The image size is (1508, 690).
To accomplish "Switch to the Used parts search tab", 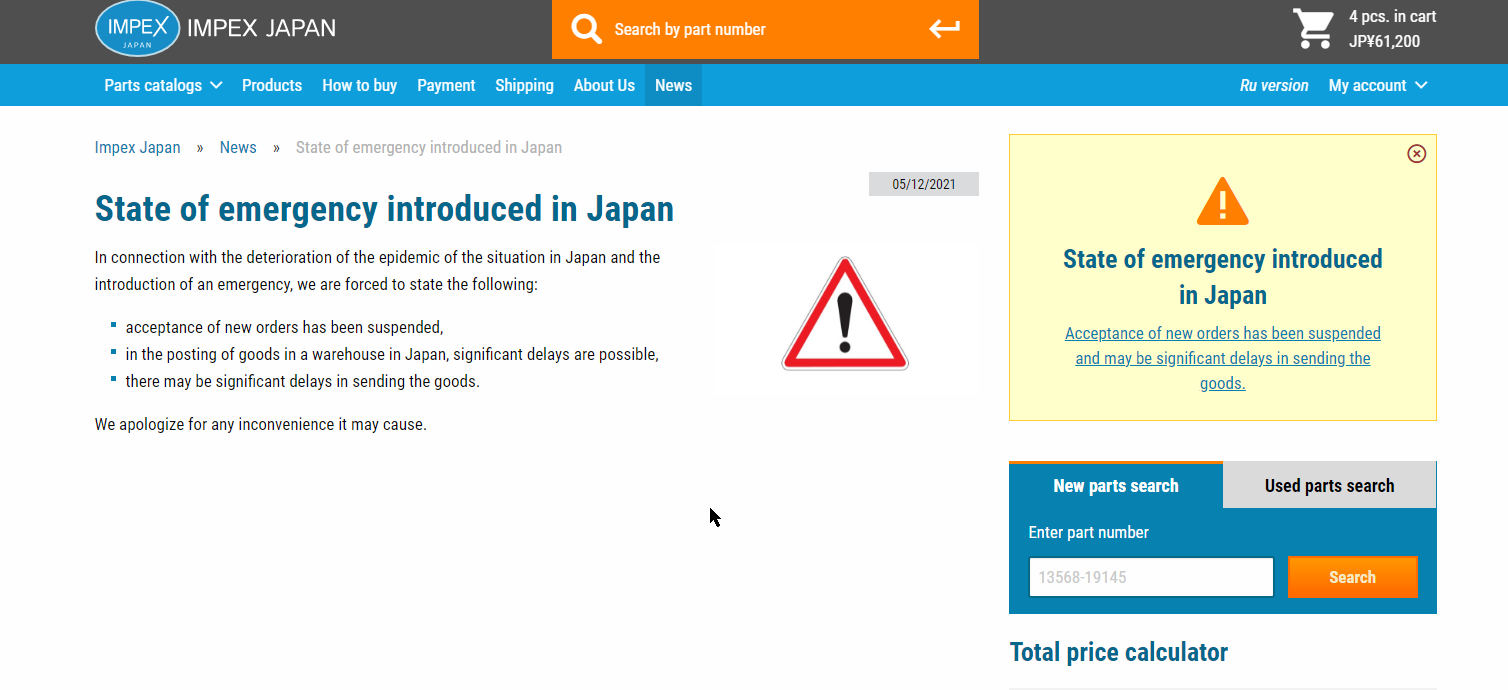I will (x=1329, y=486).
